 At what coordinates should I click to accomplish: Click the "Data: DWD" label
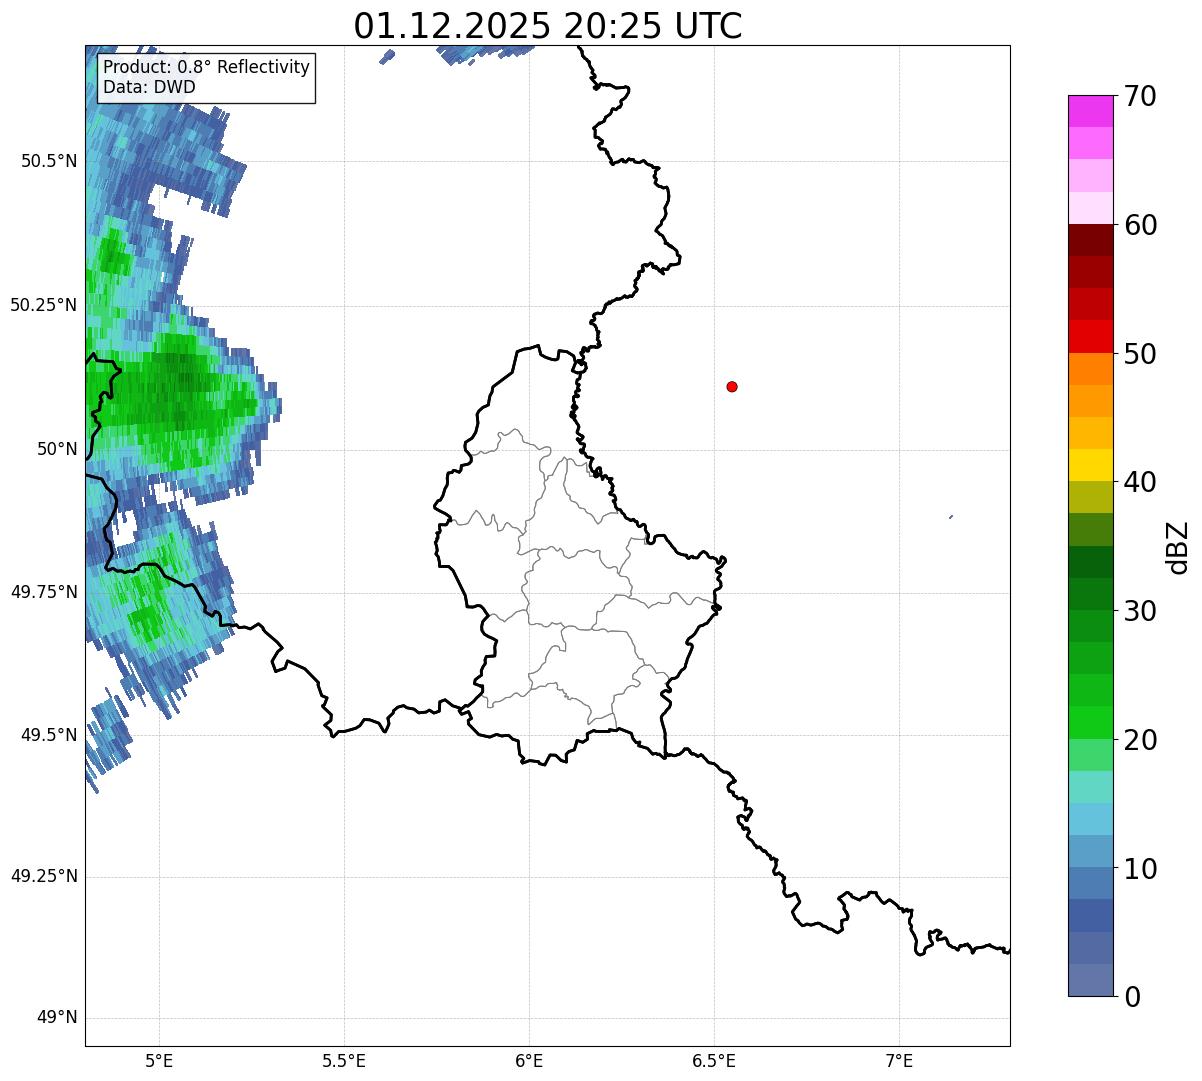click(x=149, y=87)
